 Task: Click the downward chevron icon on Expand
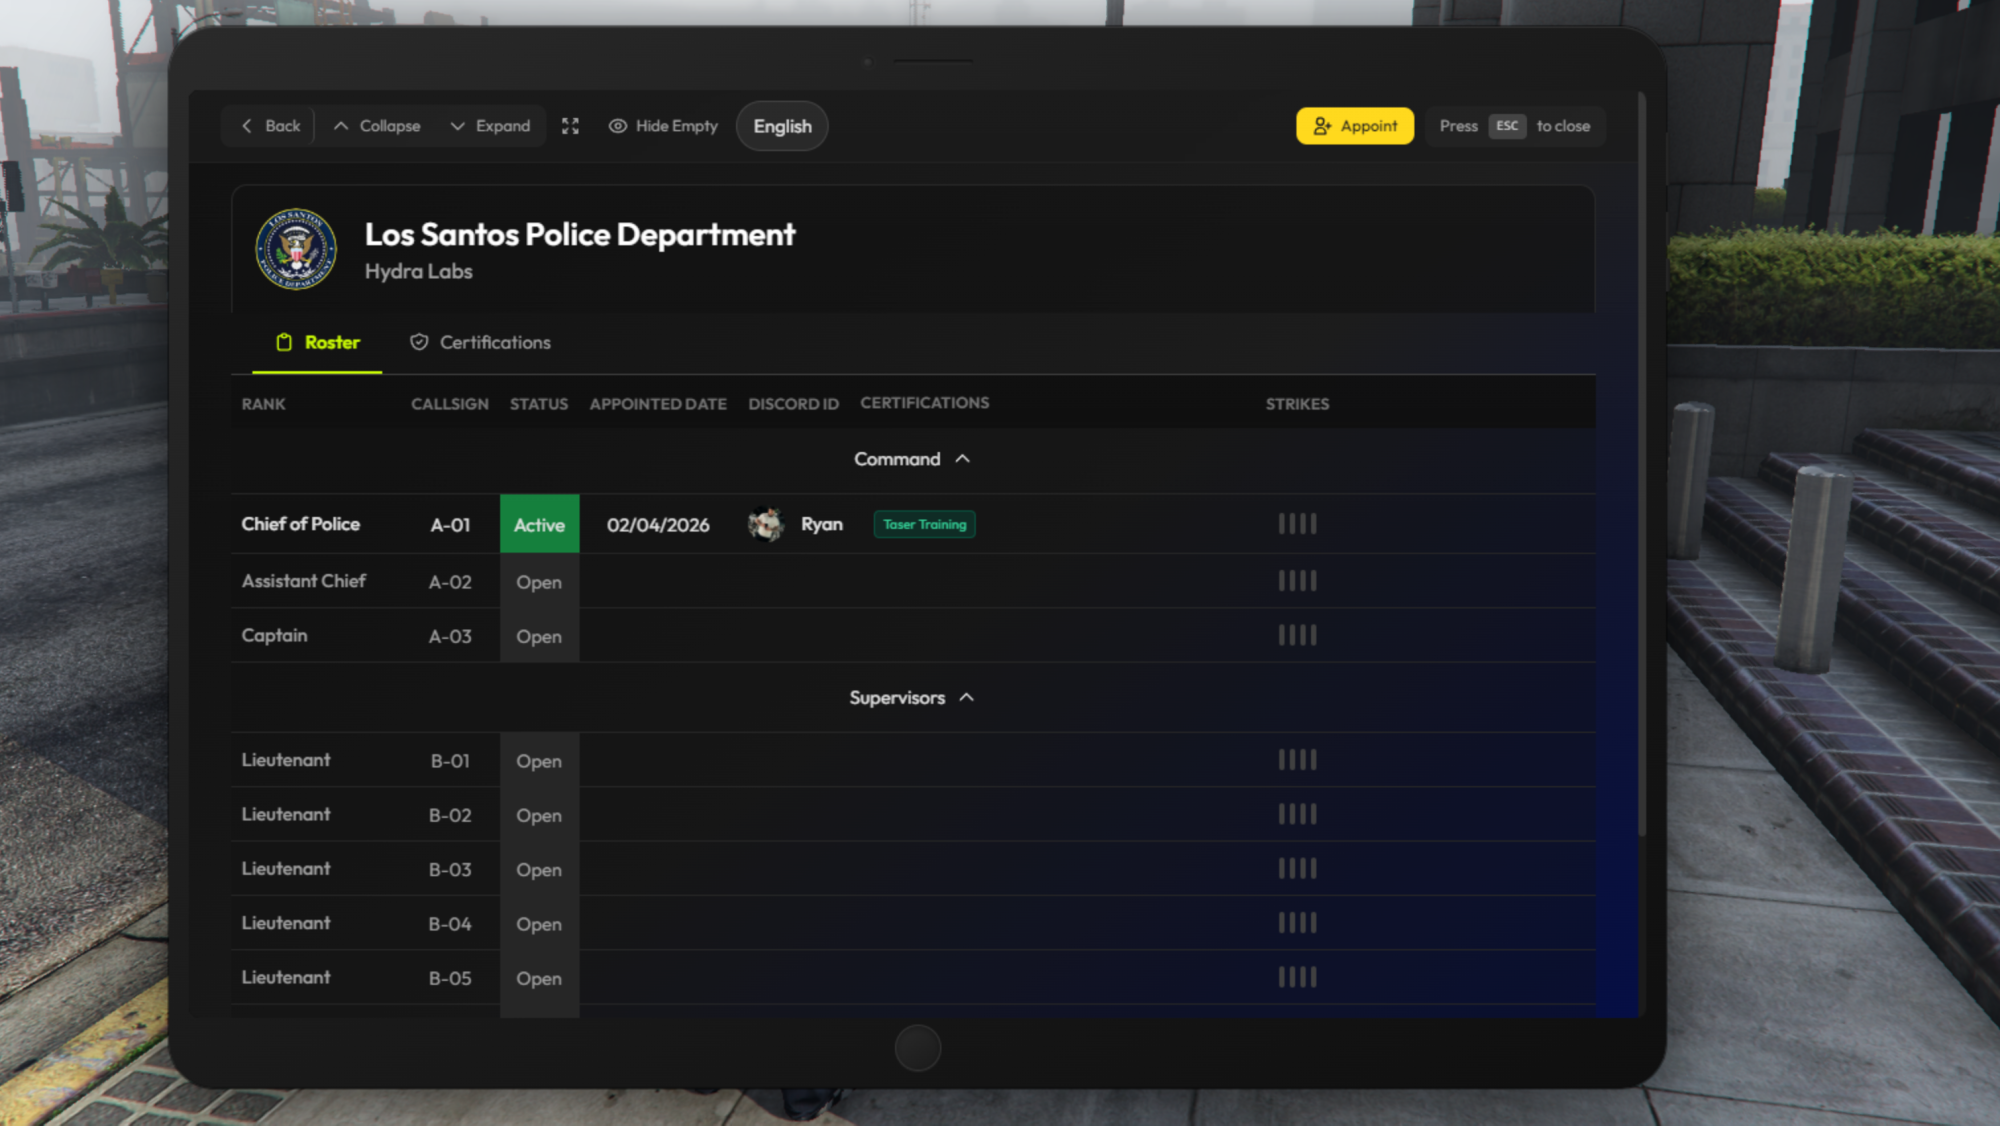[458, 126]
